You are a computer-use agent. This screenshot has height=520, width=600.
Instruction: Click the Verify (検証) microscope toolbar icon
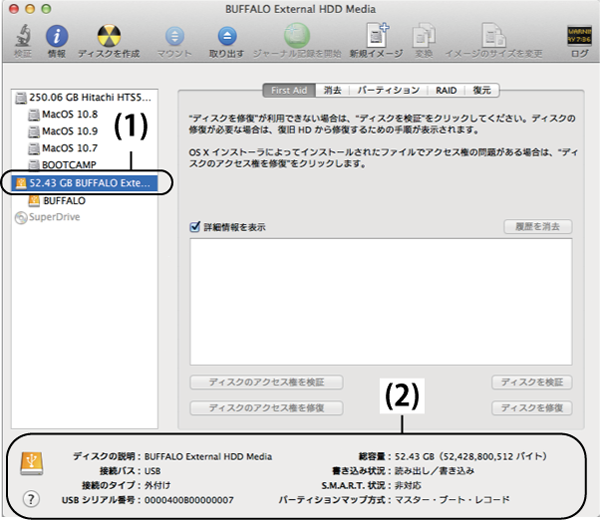[23, 36]
